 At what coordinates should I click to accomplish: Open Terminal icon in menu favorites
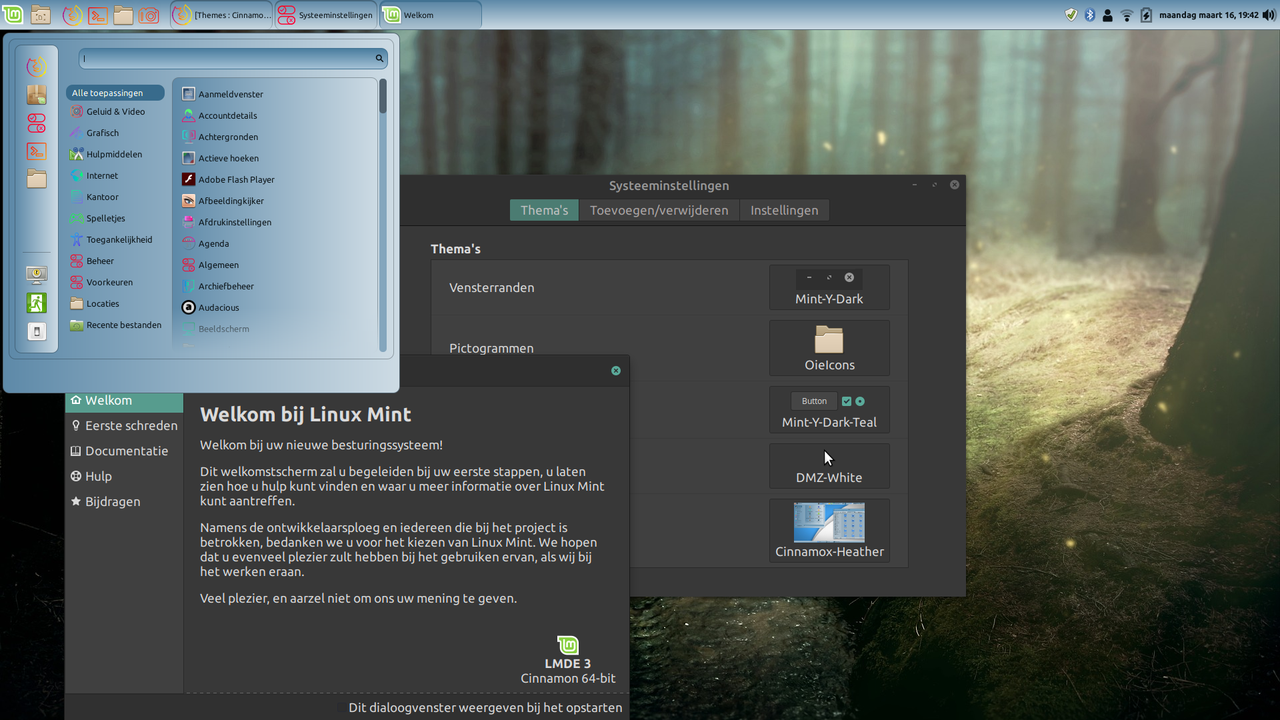click(36, 151)
